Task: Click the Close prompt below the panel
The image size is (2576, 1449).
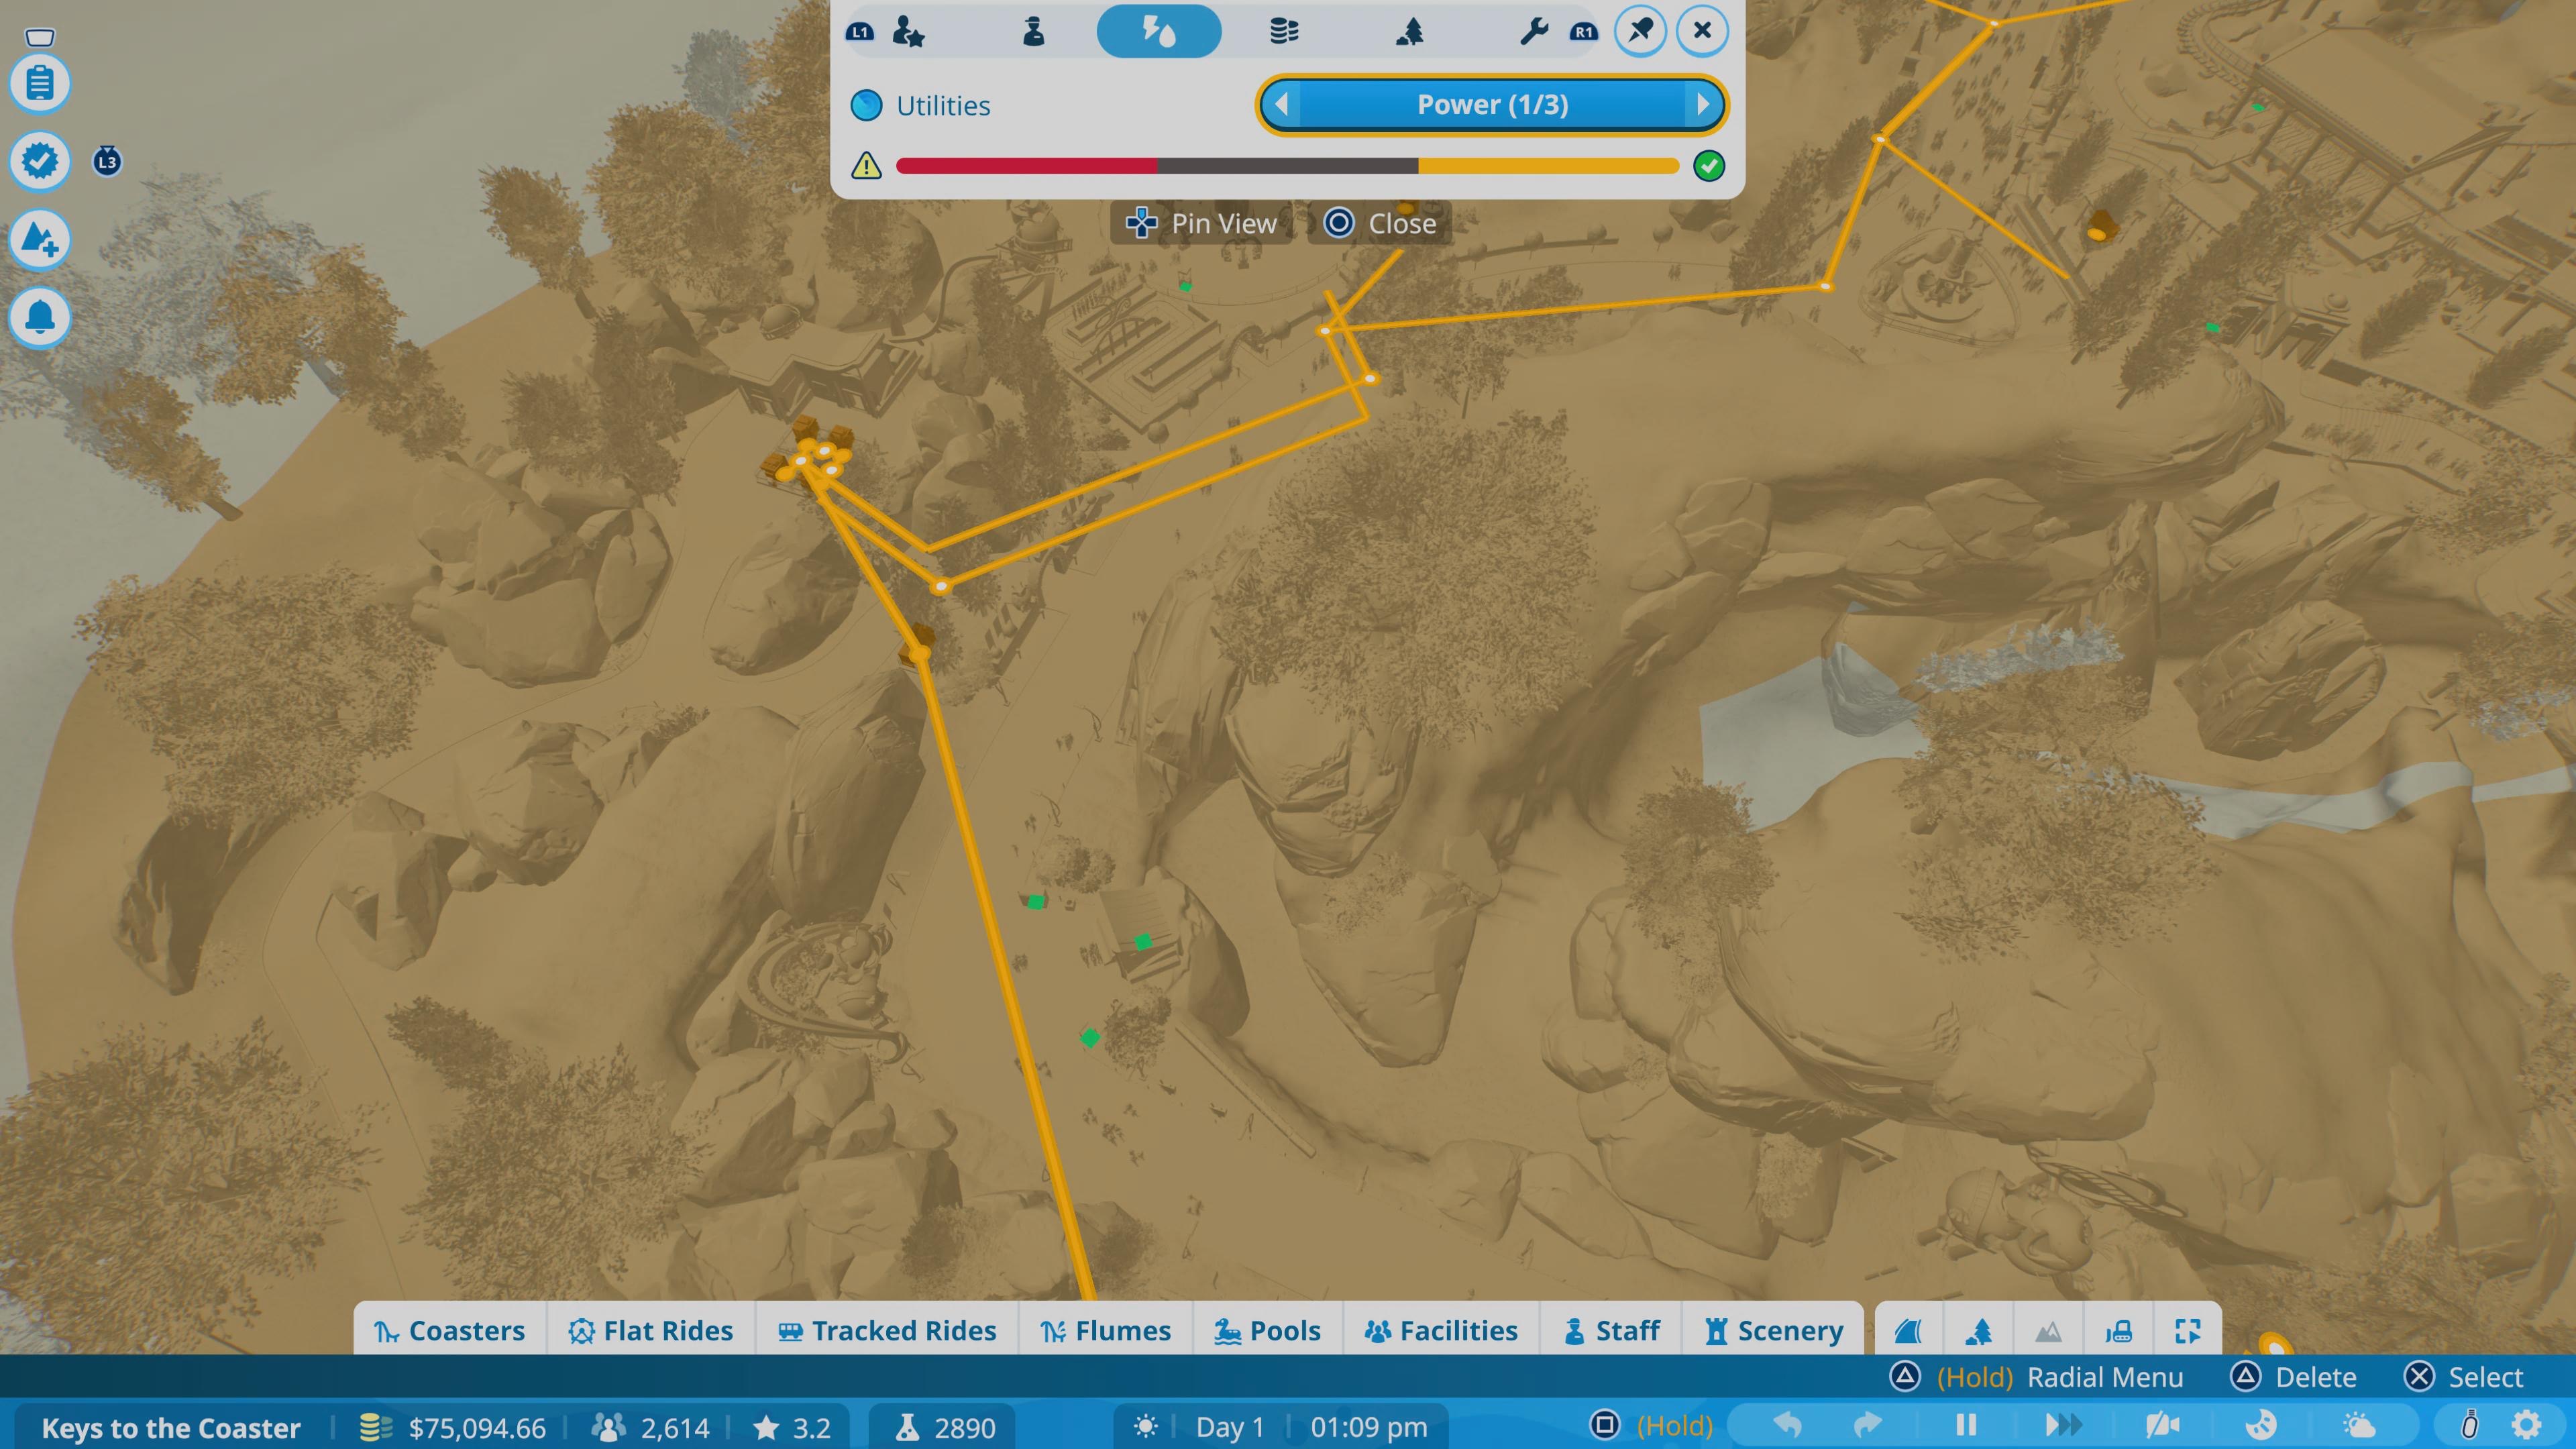Action: [x=1380, y=223]
